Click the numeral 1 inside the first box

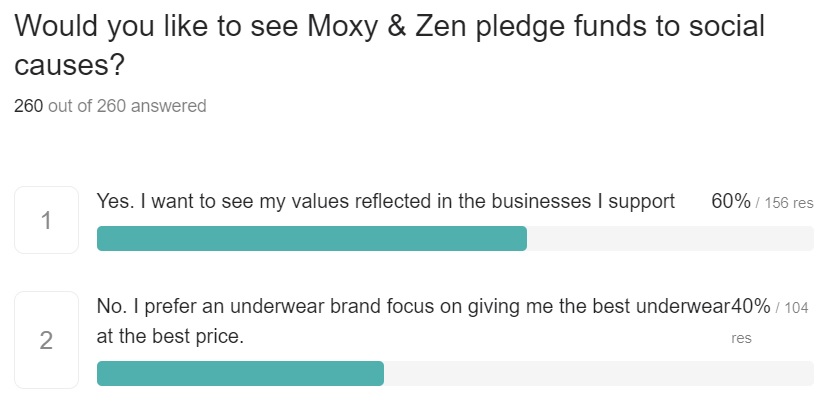pos(46,221)
